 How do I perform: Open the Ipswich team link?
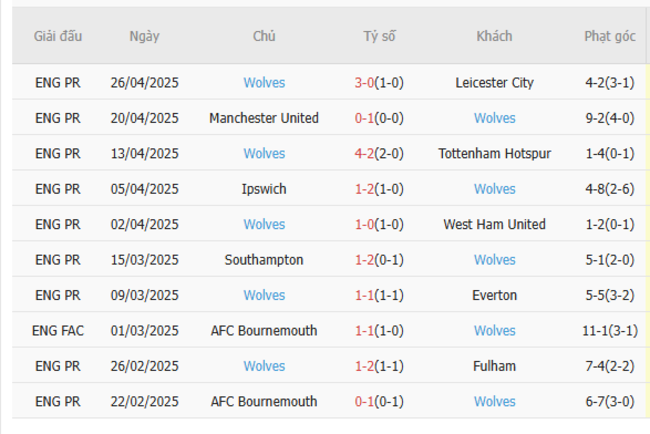click(264, 189)
